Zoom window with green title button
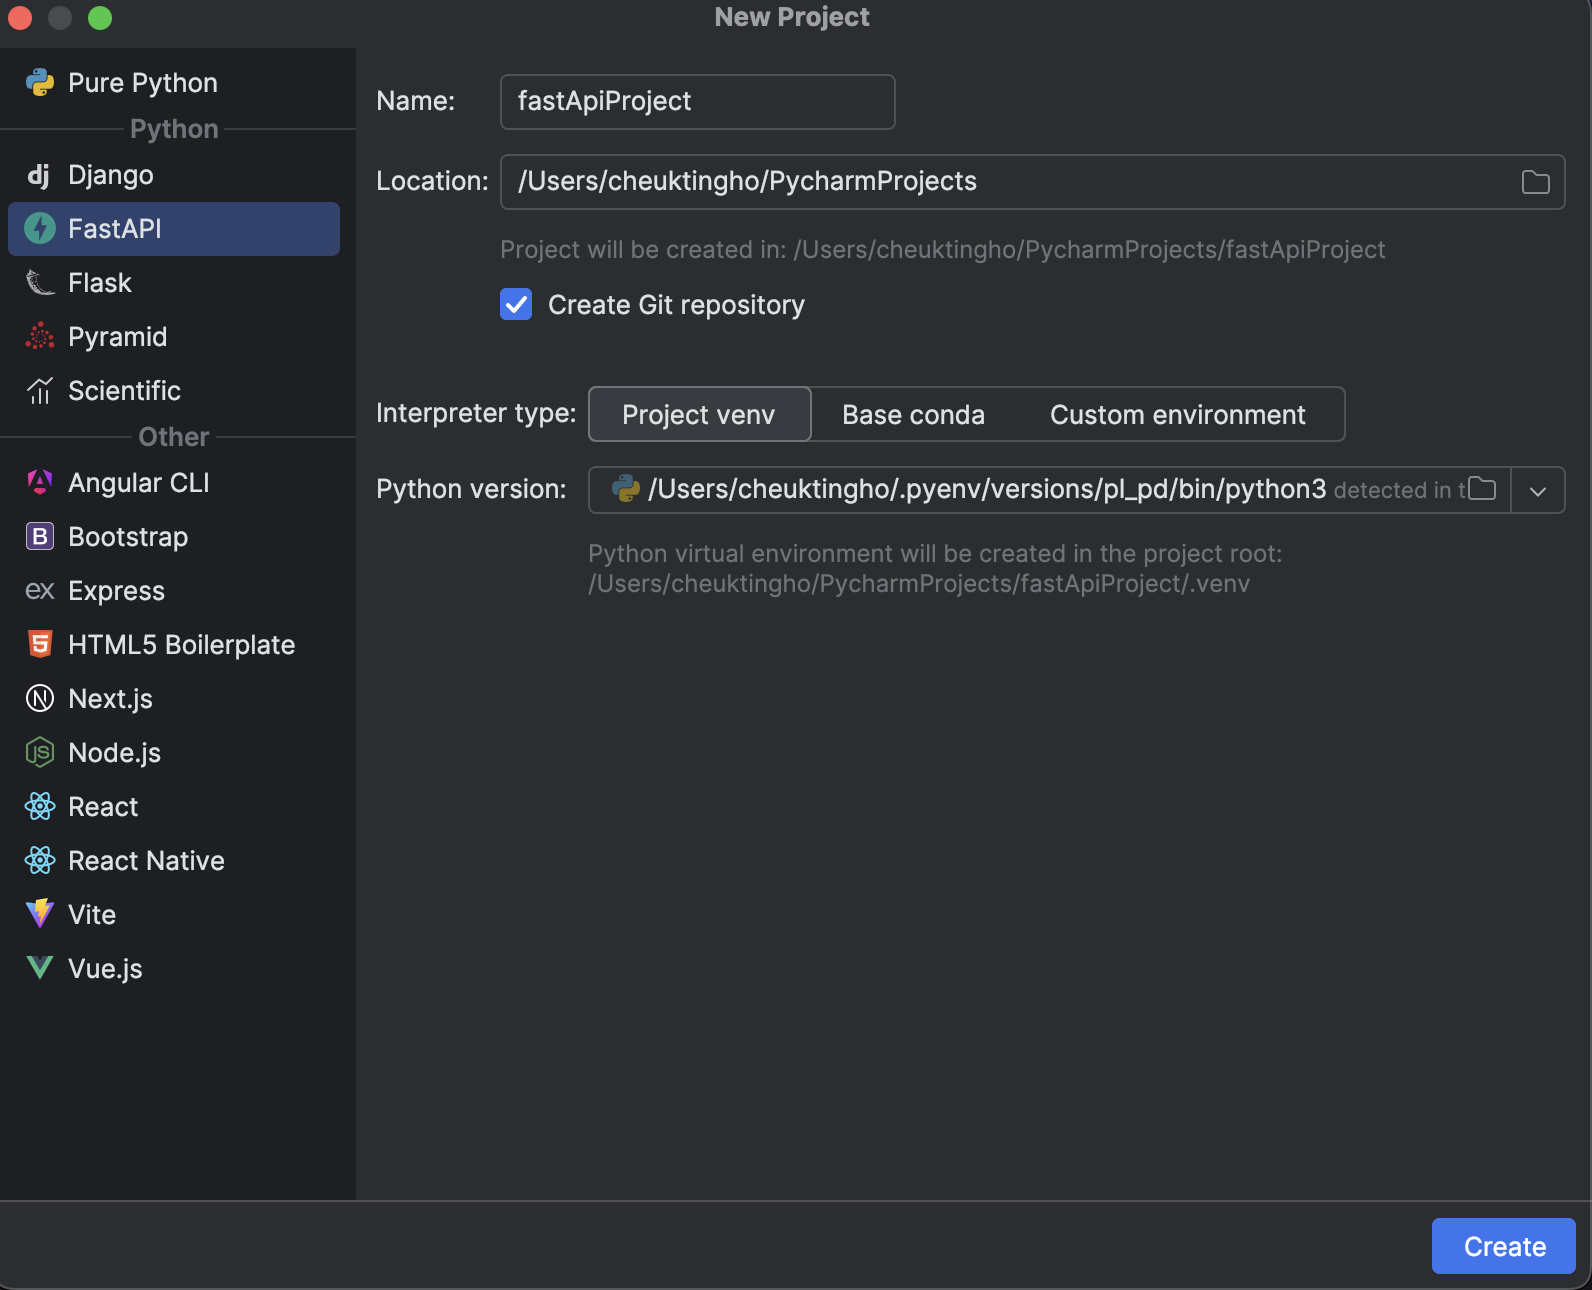The height and width of the screenshot is (1290, 1592). pyautogui.click(x=100, y=18)
